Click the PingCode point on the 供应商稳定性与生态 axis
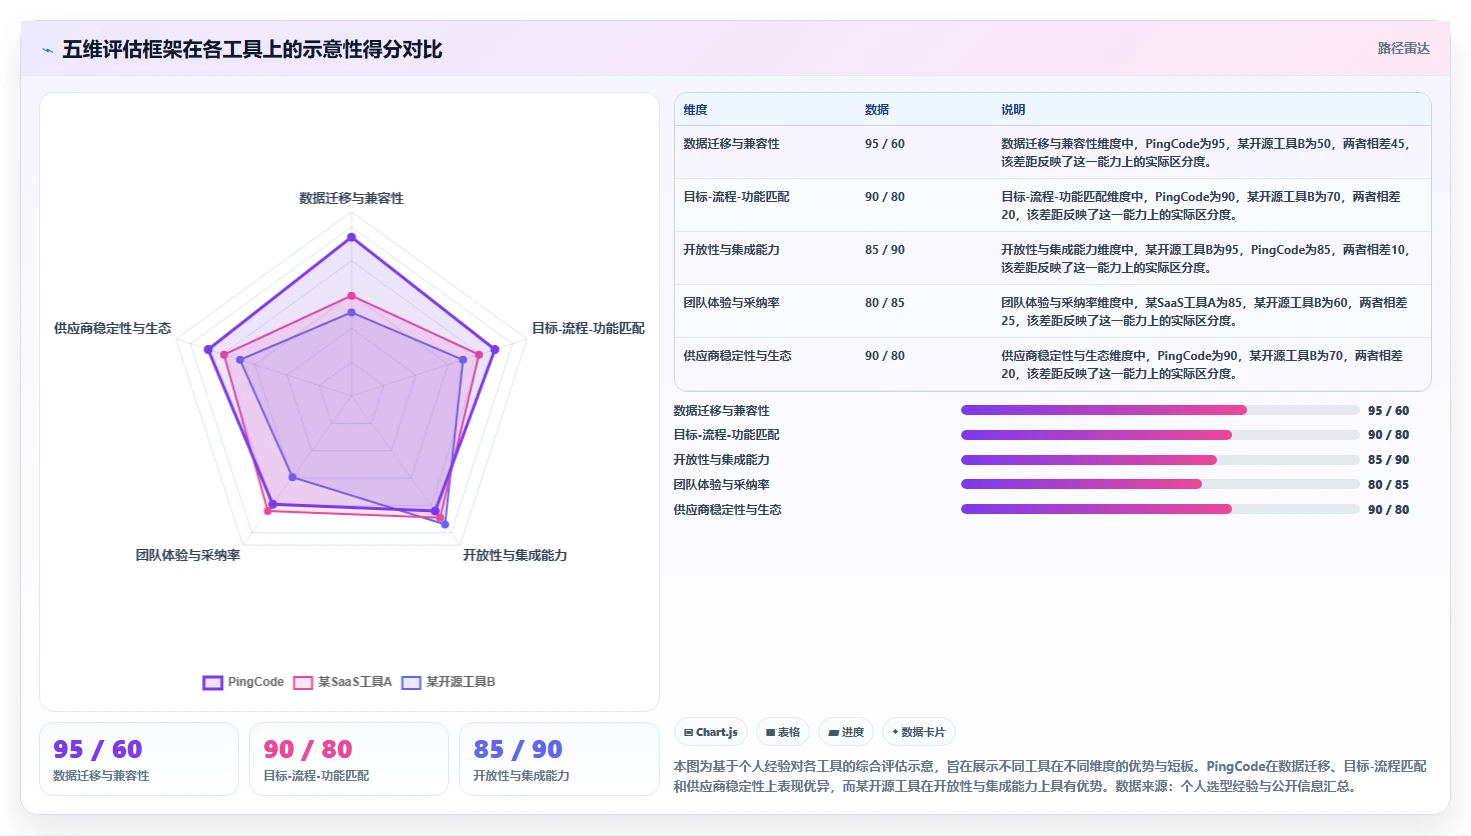This screenshot has height=836, width=1471. tap(208, 349)
